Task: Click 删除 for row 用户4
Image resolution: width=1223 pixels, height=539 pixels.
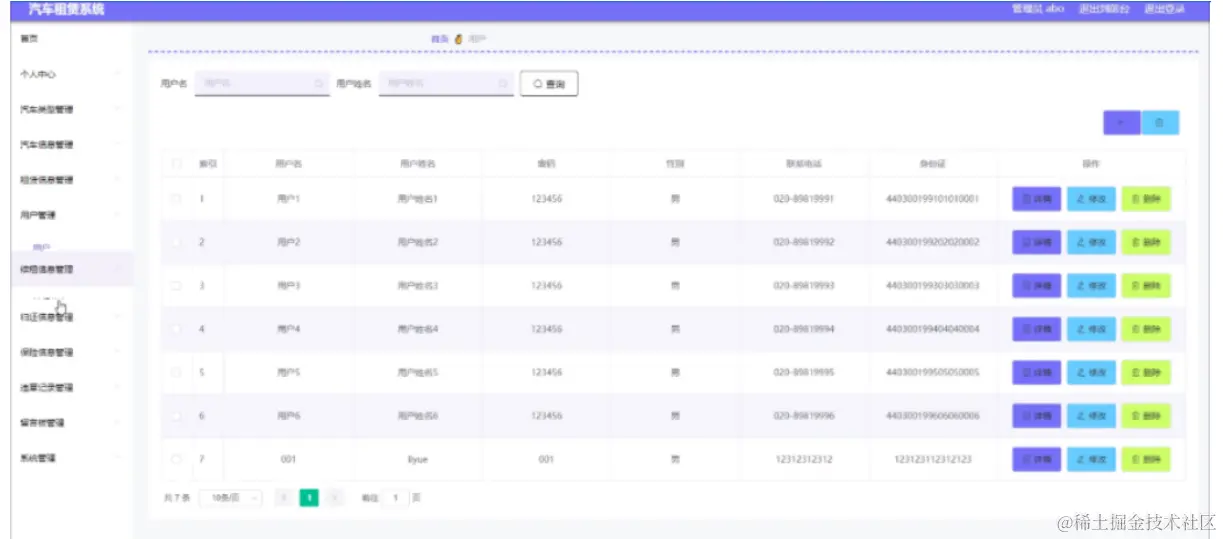Action: (x=1146, y=329)
